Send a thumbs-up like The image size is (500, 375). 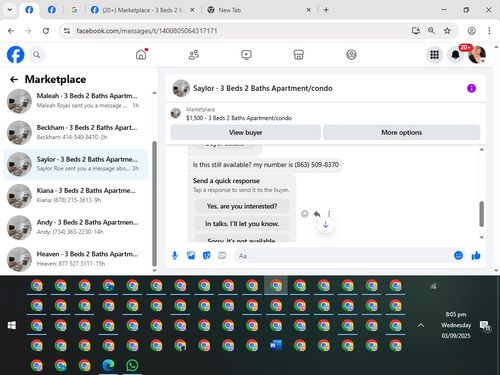pos(476,256)
